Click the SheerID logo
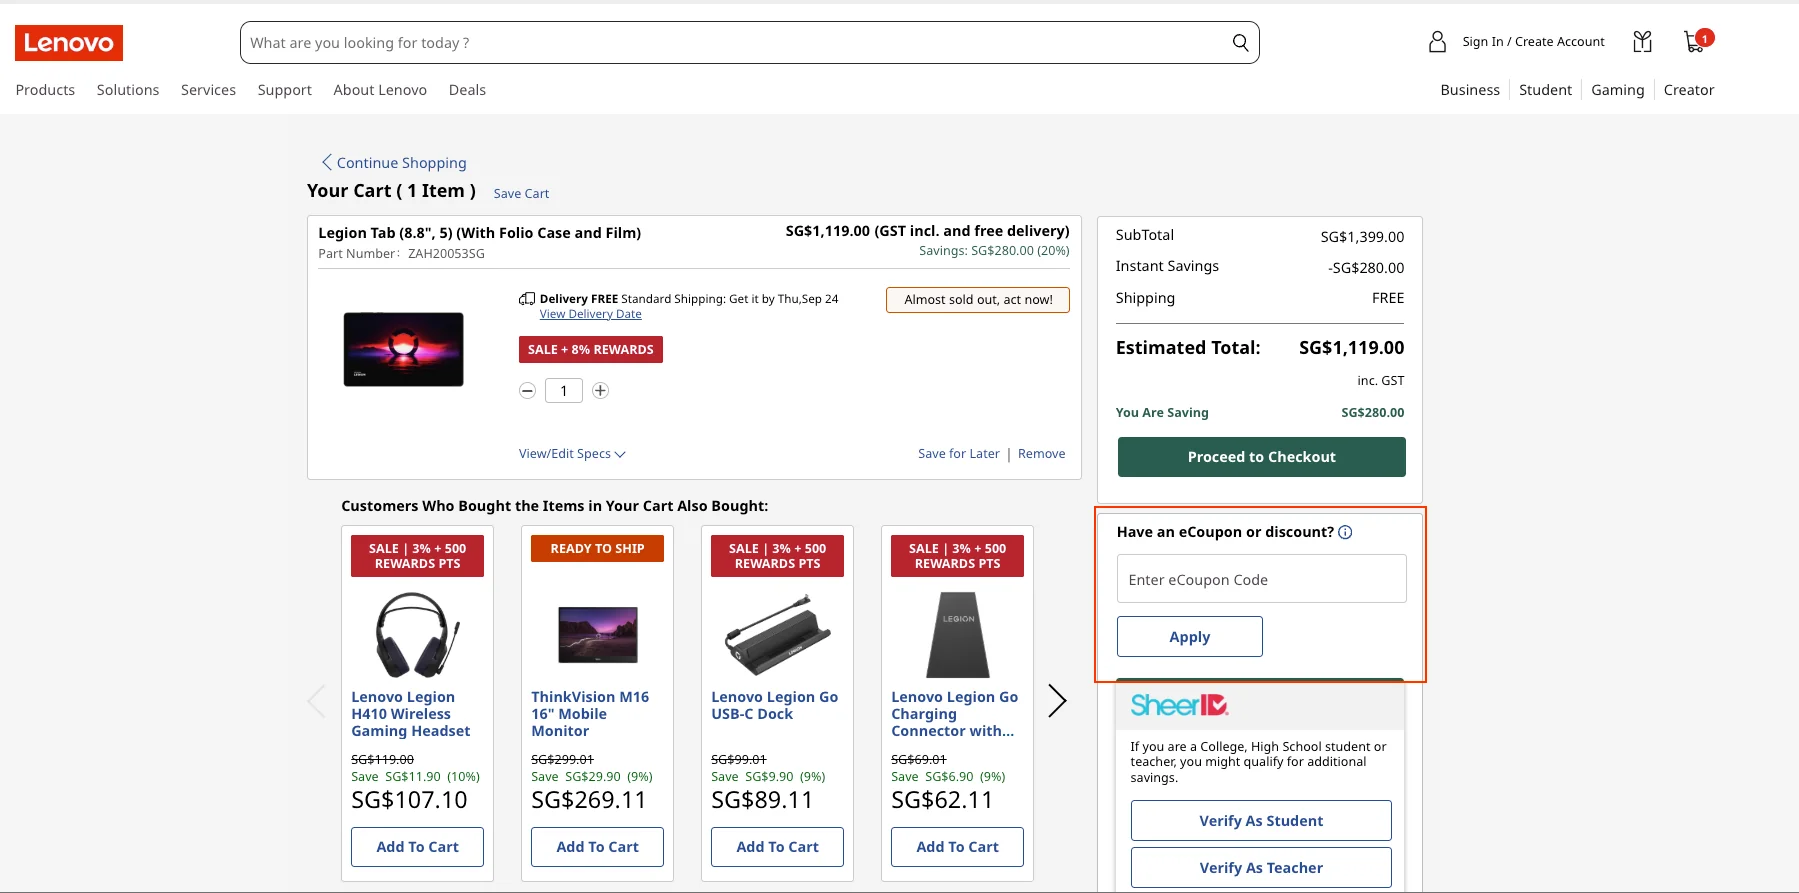The image size is (1799, 893). (1180, 705)
